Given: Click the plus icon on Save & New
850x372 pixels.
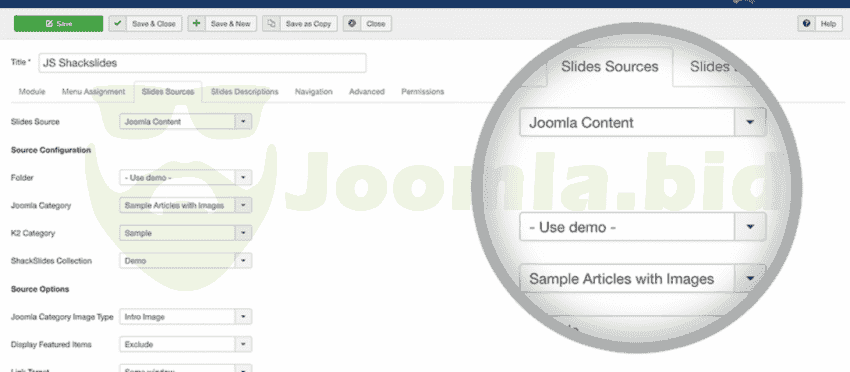Looking at the screenshot, I should 196,24.
